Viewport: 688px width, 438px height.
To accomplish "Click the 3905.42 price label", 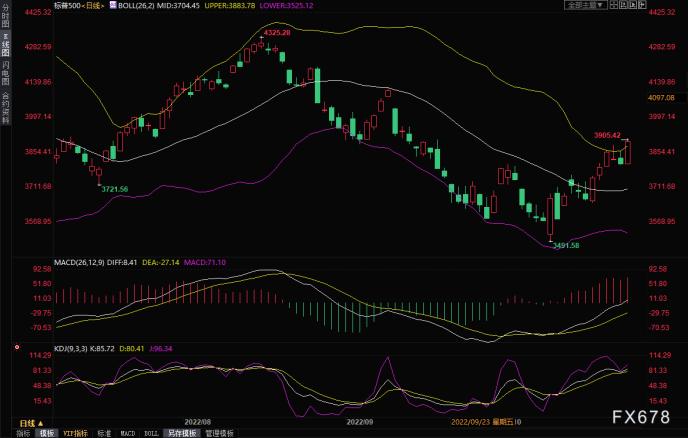I will tap(607, 135).
